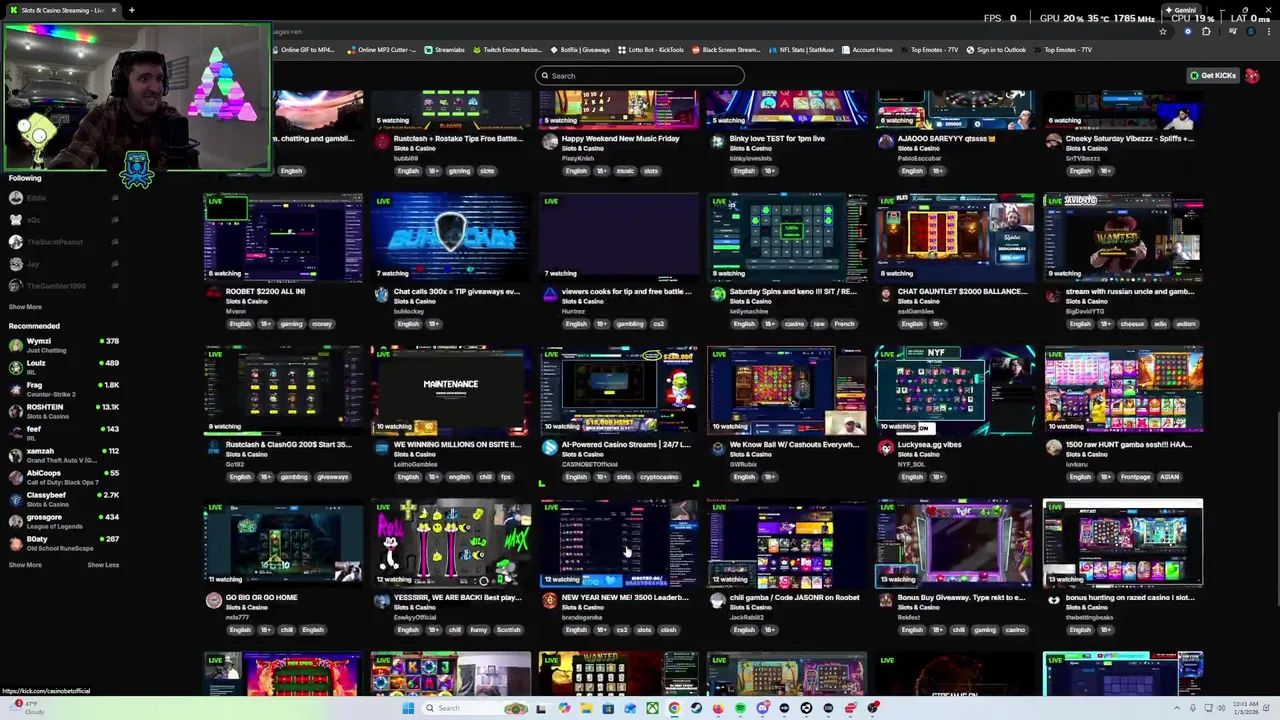Screen dimensions: 1280x720
Task: Click the B0aty channel avatar in sidebar
Action: pos(16,543)
